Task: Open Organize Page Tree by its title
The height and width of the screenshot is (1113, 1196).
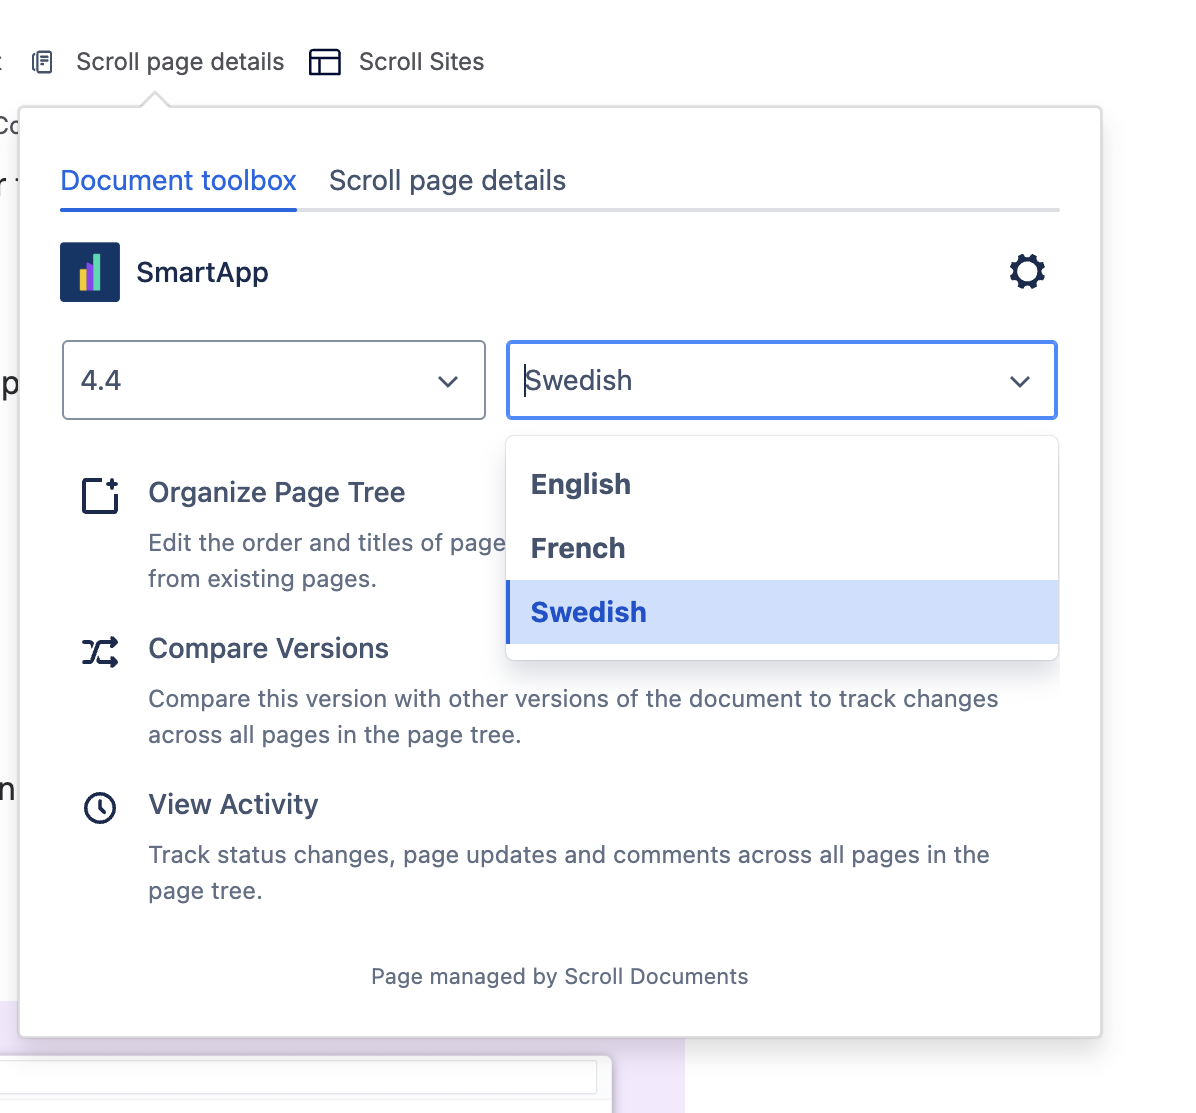Action: (x=277, y=492)
